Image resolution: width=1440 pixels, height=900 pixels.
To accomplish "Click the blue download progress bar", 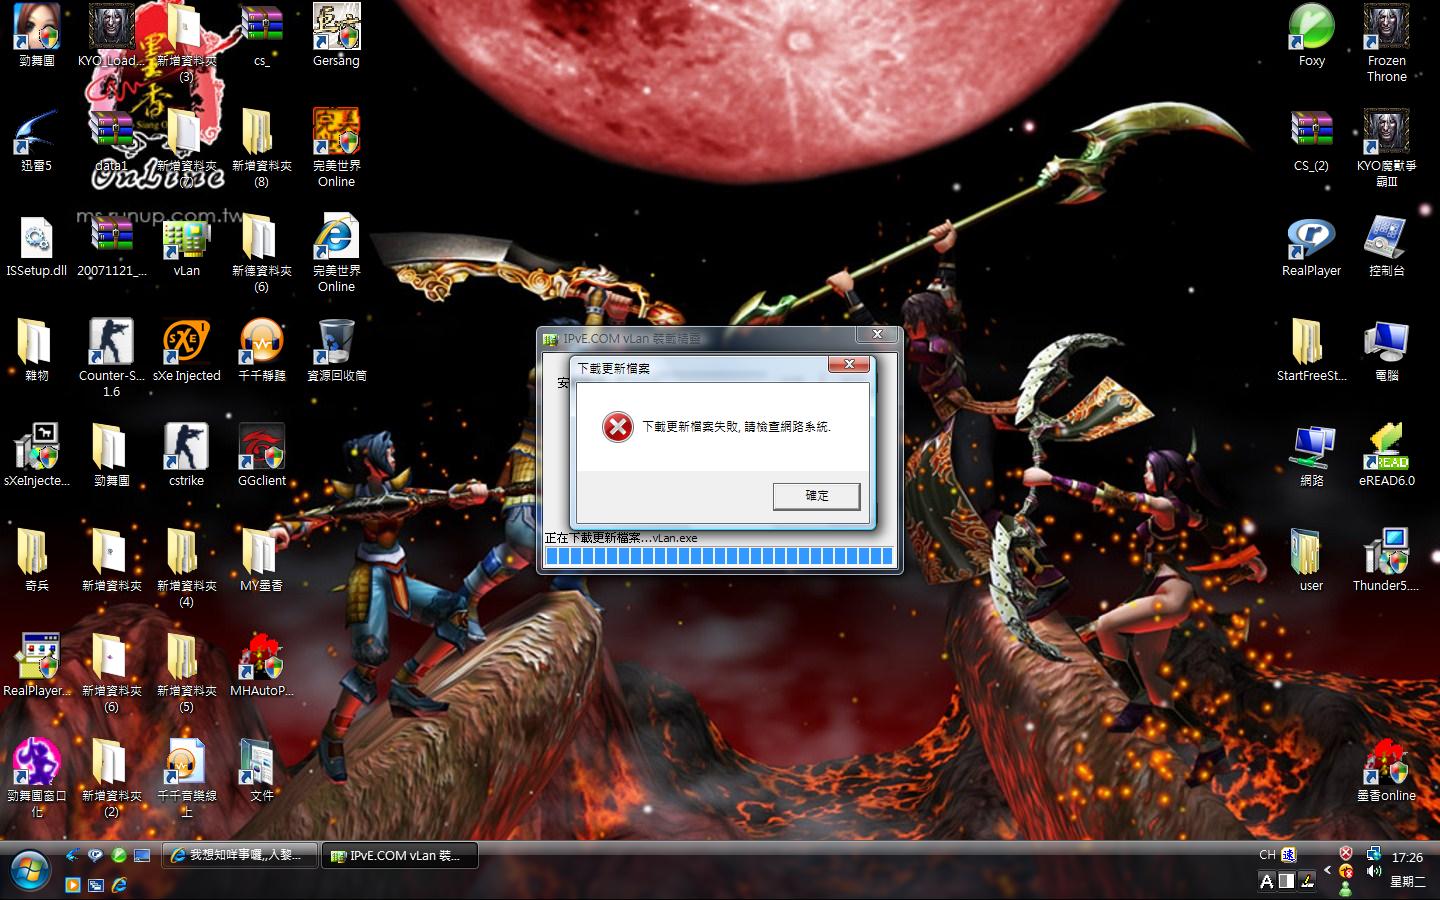I will 719,557.
